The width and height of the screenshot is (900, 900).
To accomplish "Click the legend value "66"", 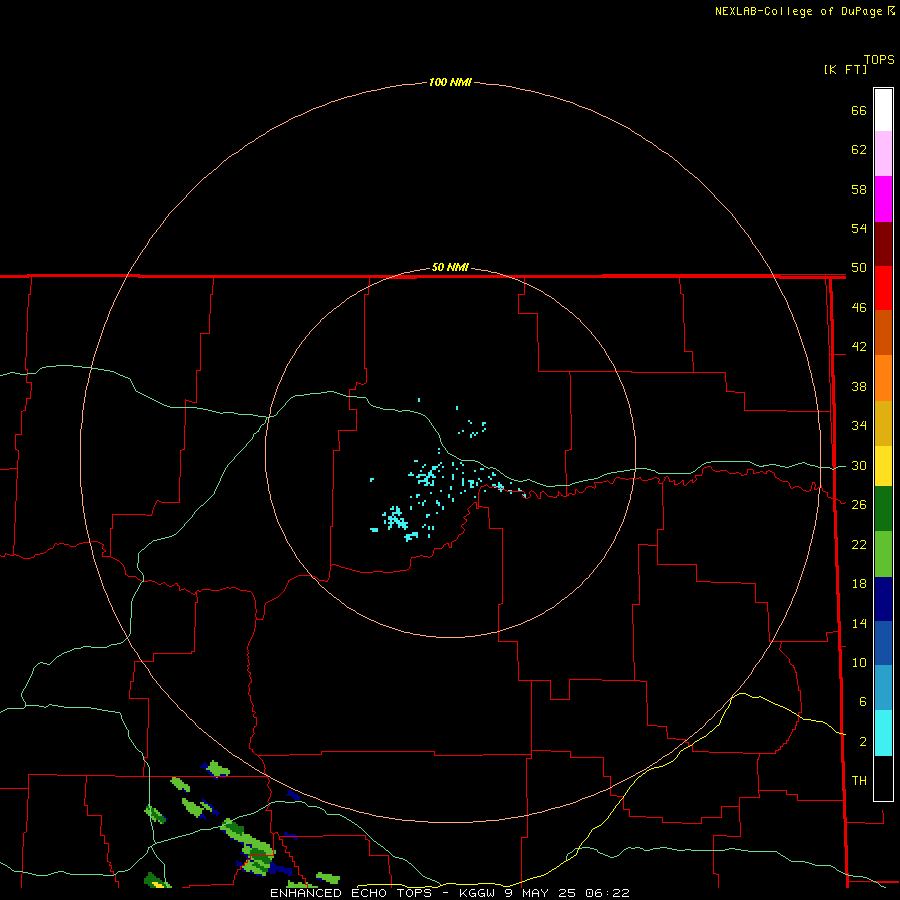I will [x=859, y=111].
